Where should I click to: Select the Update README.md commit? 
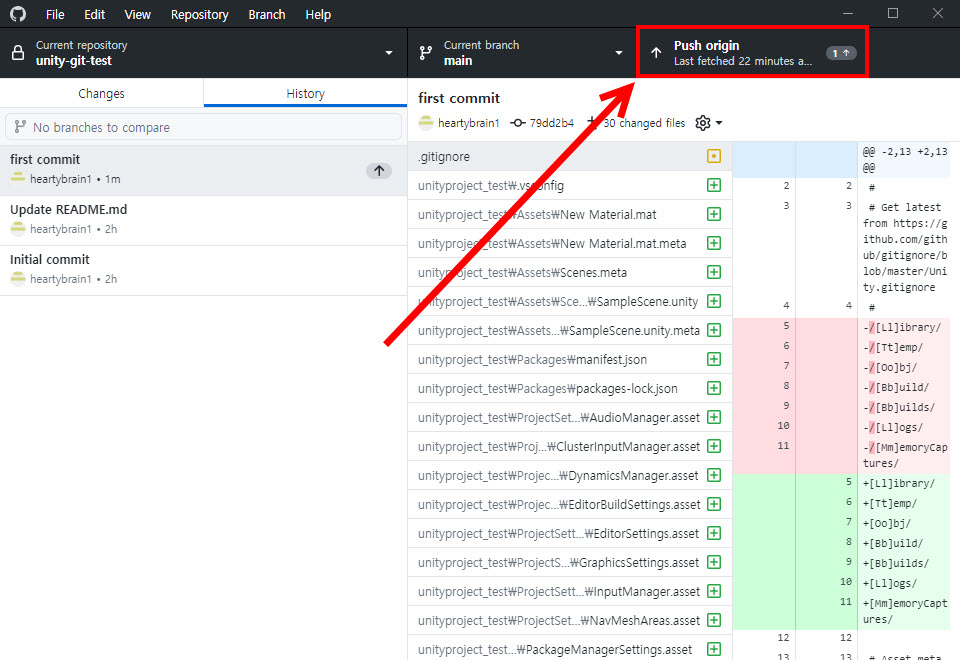tap(203, 220)
